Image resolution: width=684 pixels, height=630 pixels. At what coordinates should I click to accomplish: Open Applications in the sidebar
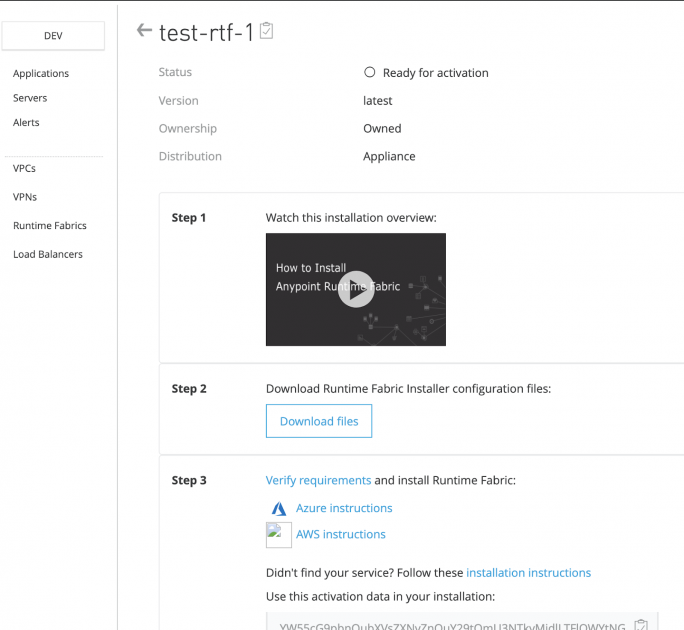tap(41, 73)
